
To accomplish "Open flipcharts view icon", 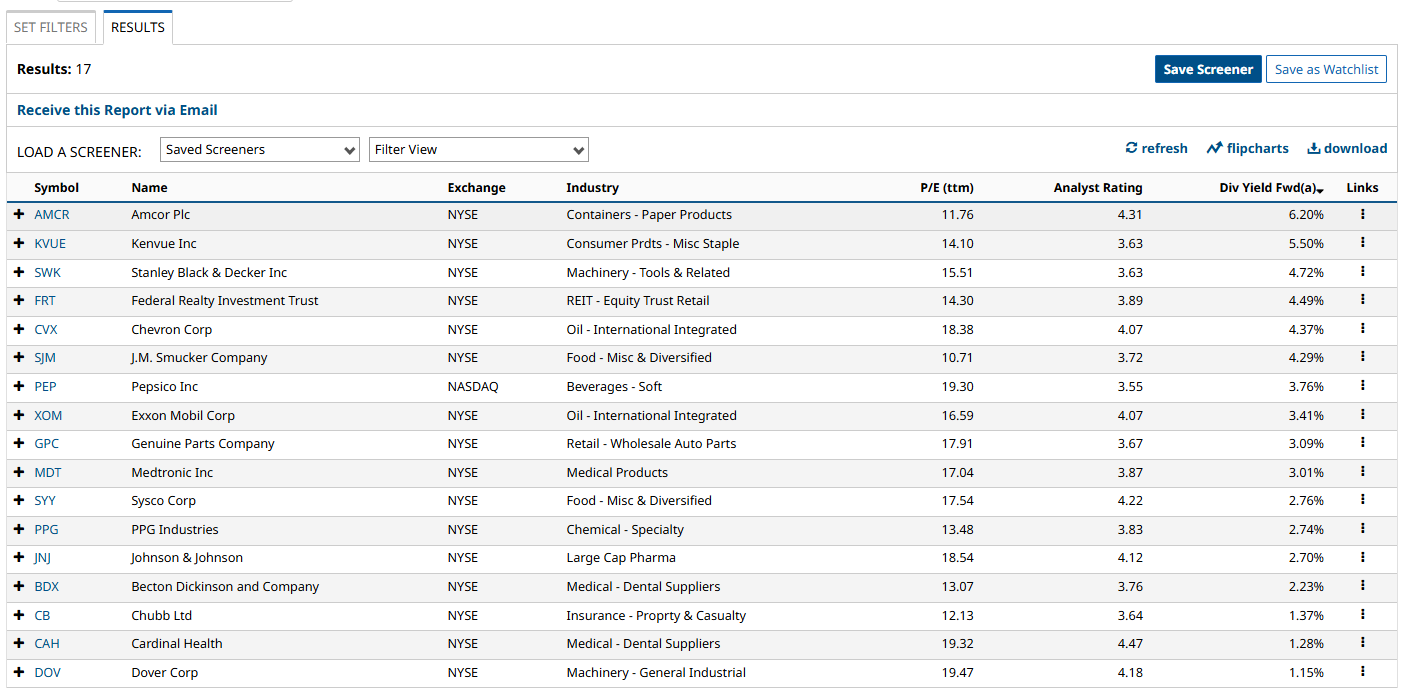I will click(x=1215, y=148).
